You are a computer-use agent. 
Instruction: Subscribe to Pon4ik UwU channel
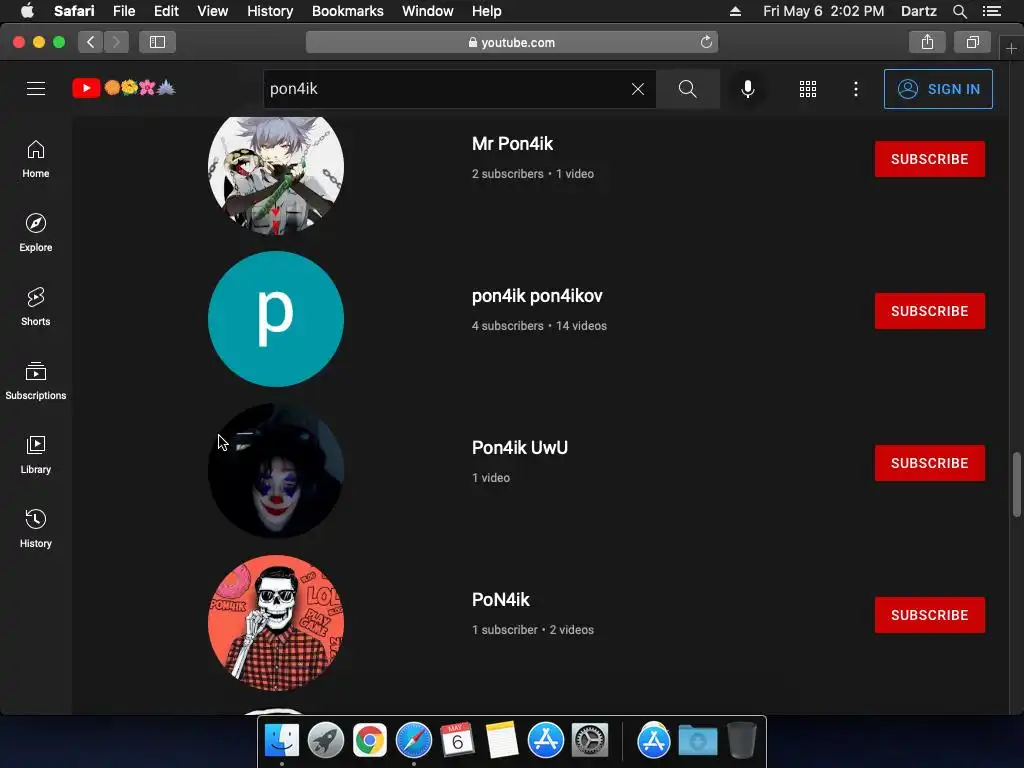(x=929, y=463)
